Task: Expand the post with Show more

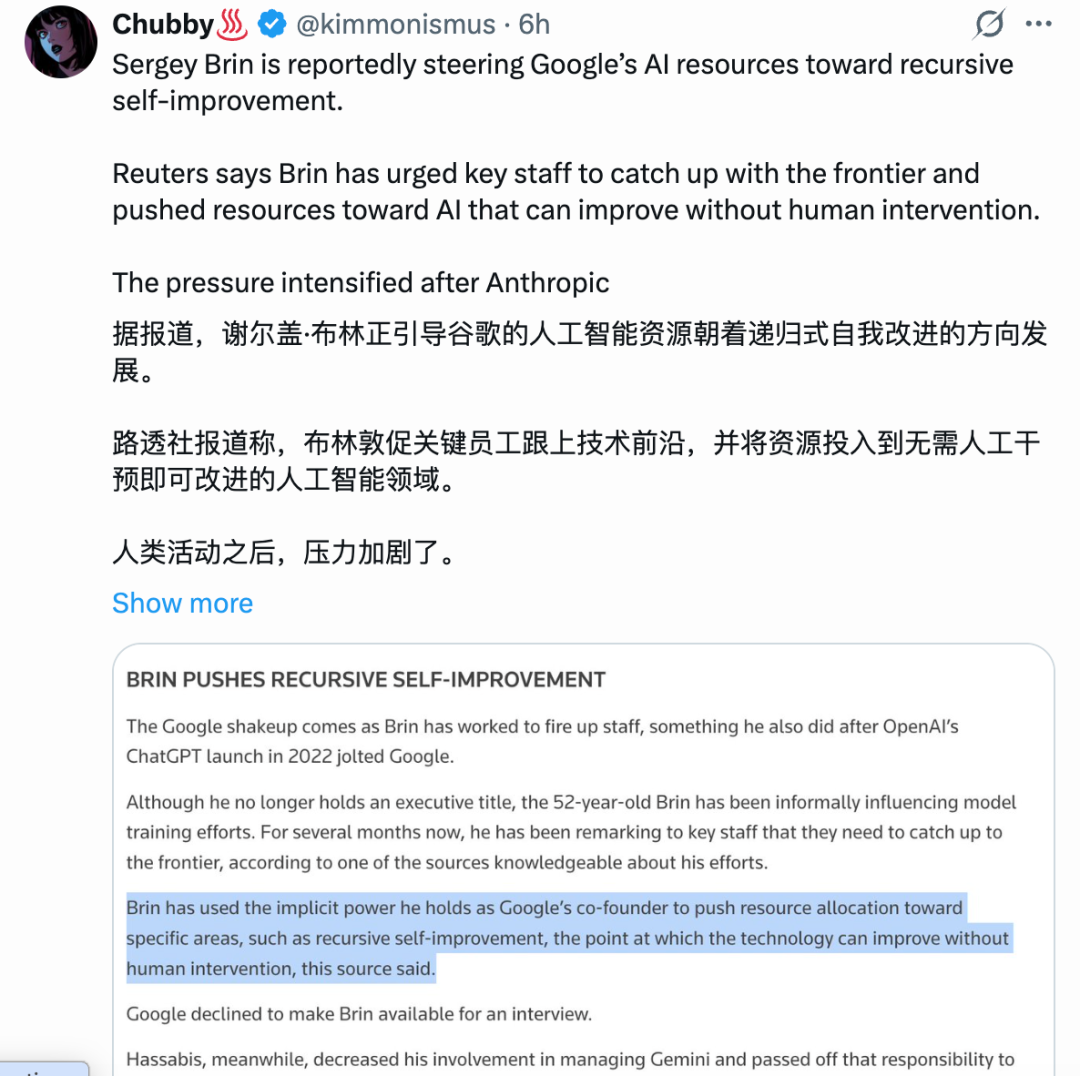Action: 183,603
